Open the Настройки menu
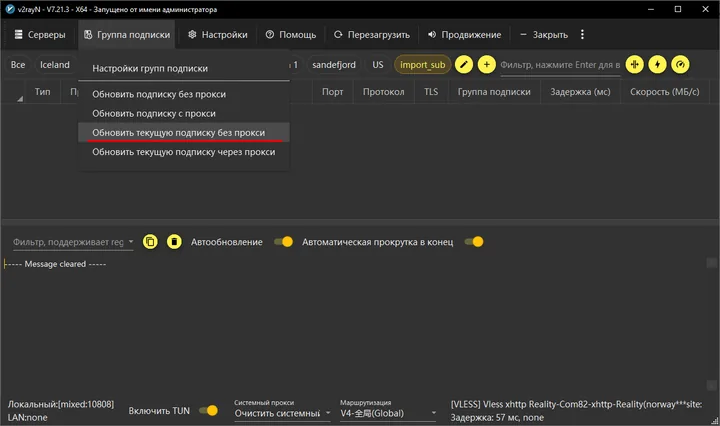This screenshot has width=720, height=426. 218,34
